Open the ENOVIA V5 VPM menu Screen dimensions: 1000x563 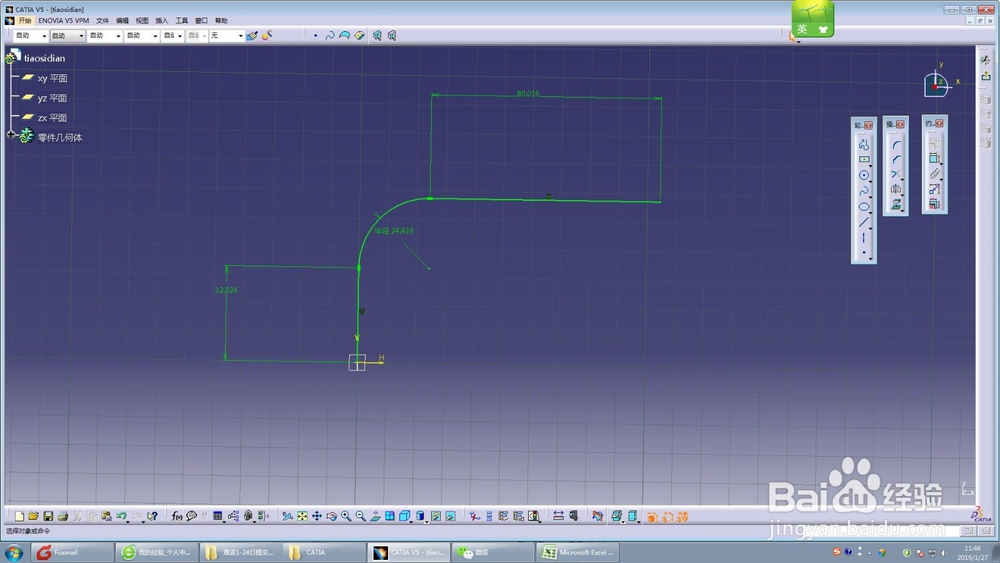(x=63, y=20)
